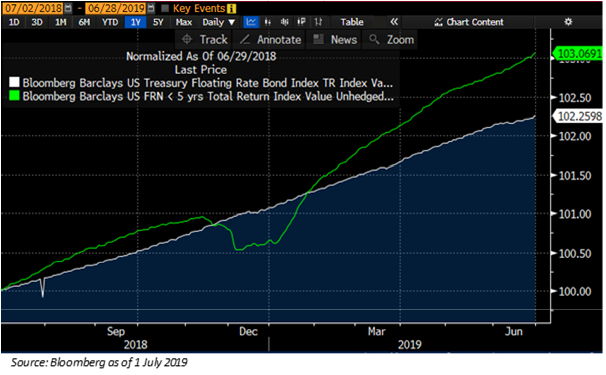606x375 pixels.
Task: Select the YTD range tab
Action: click(110, 22)
